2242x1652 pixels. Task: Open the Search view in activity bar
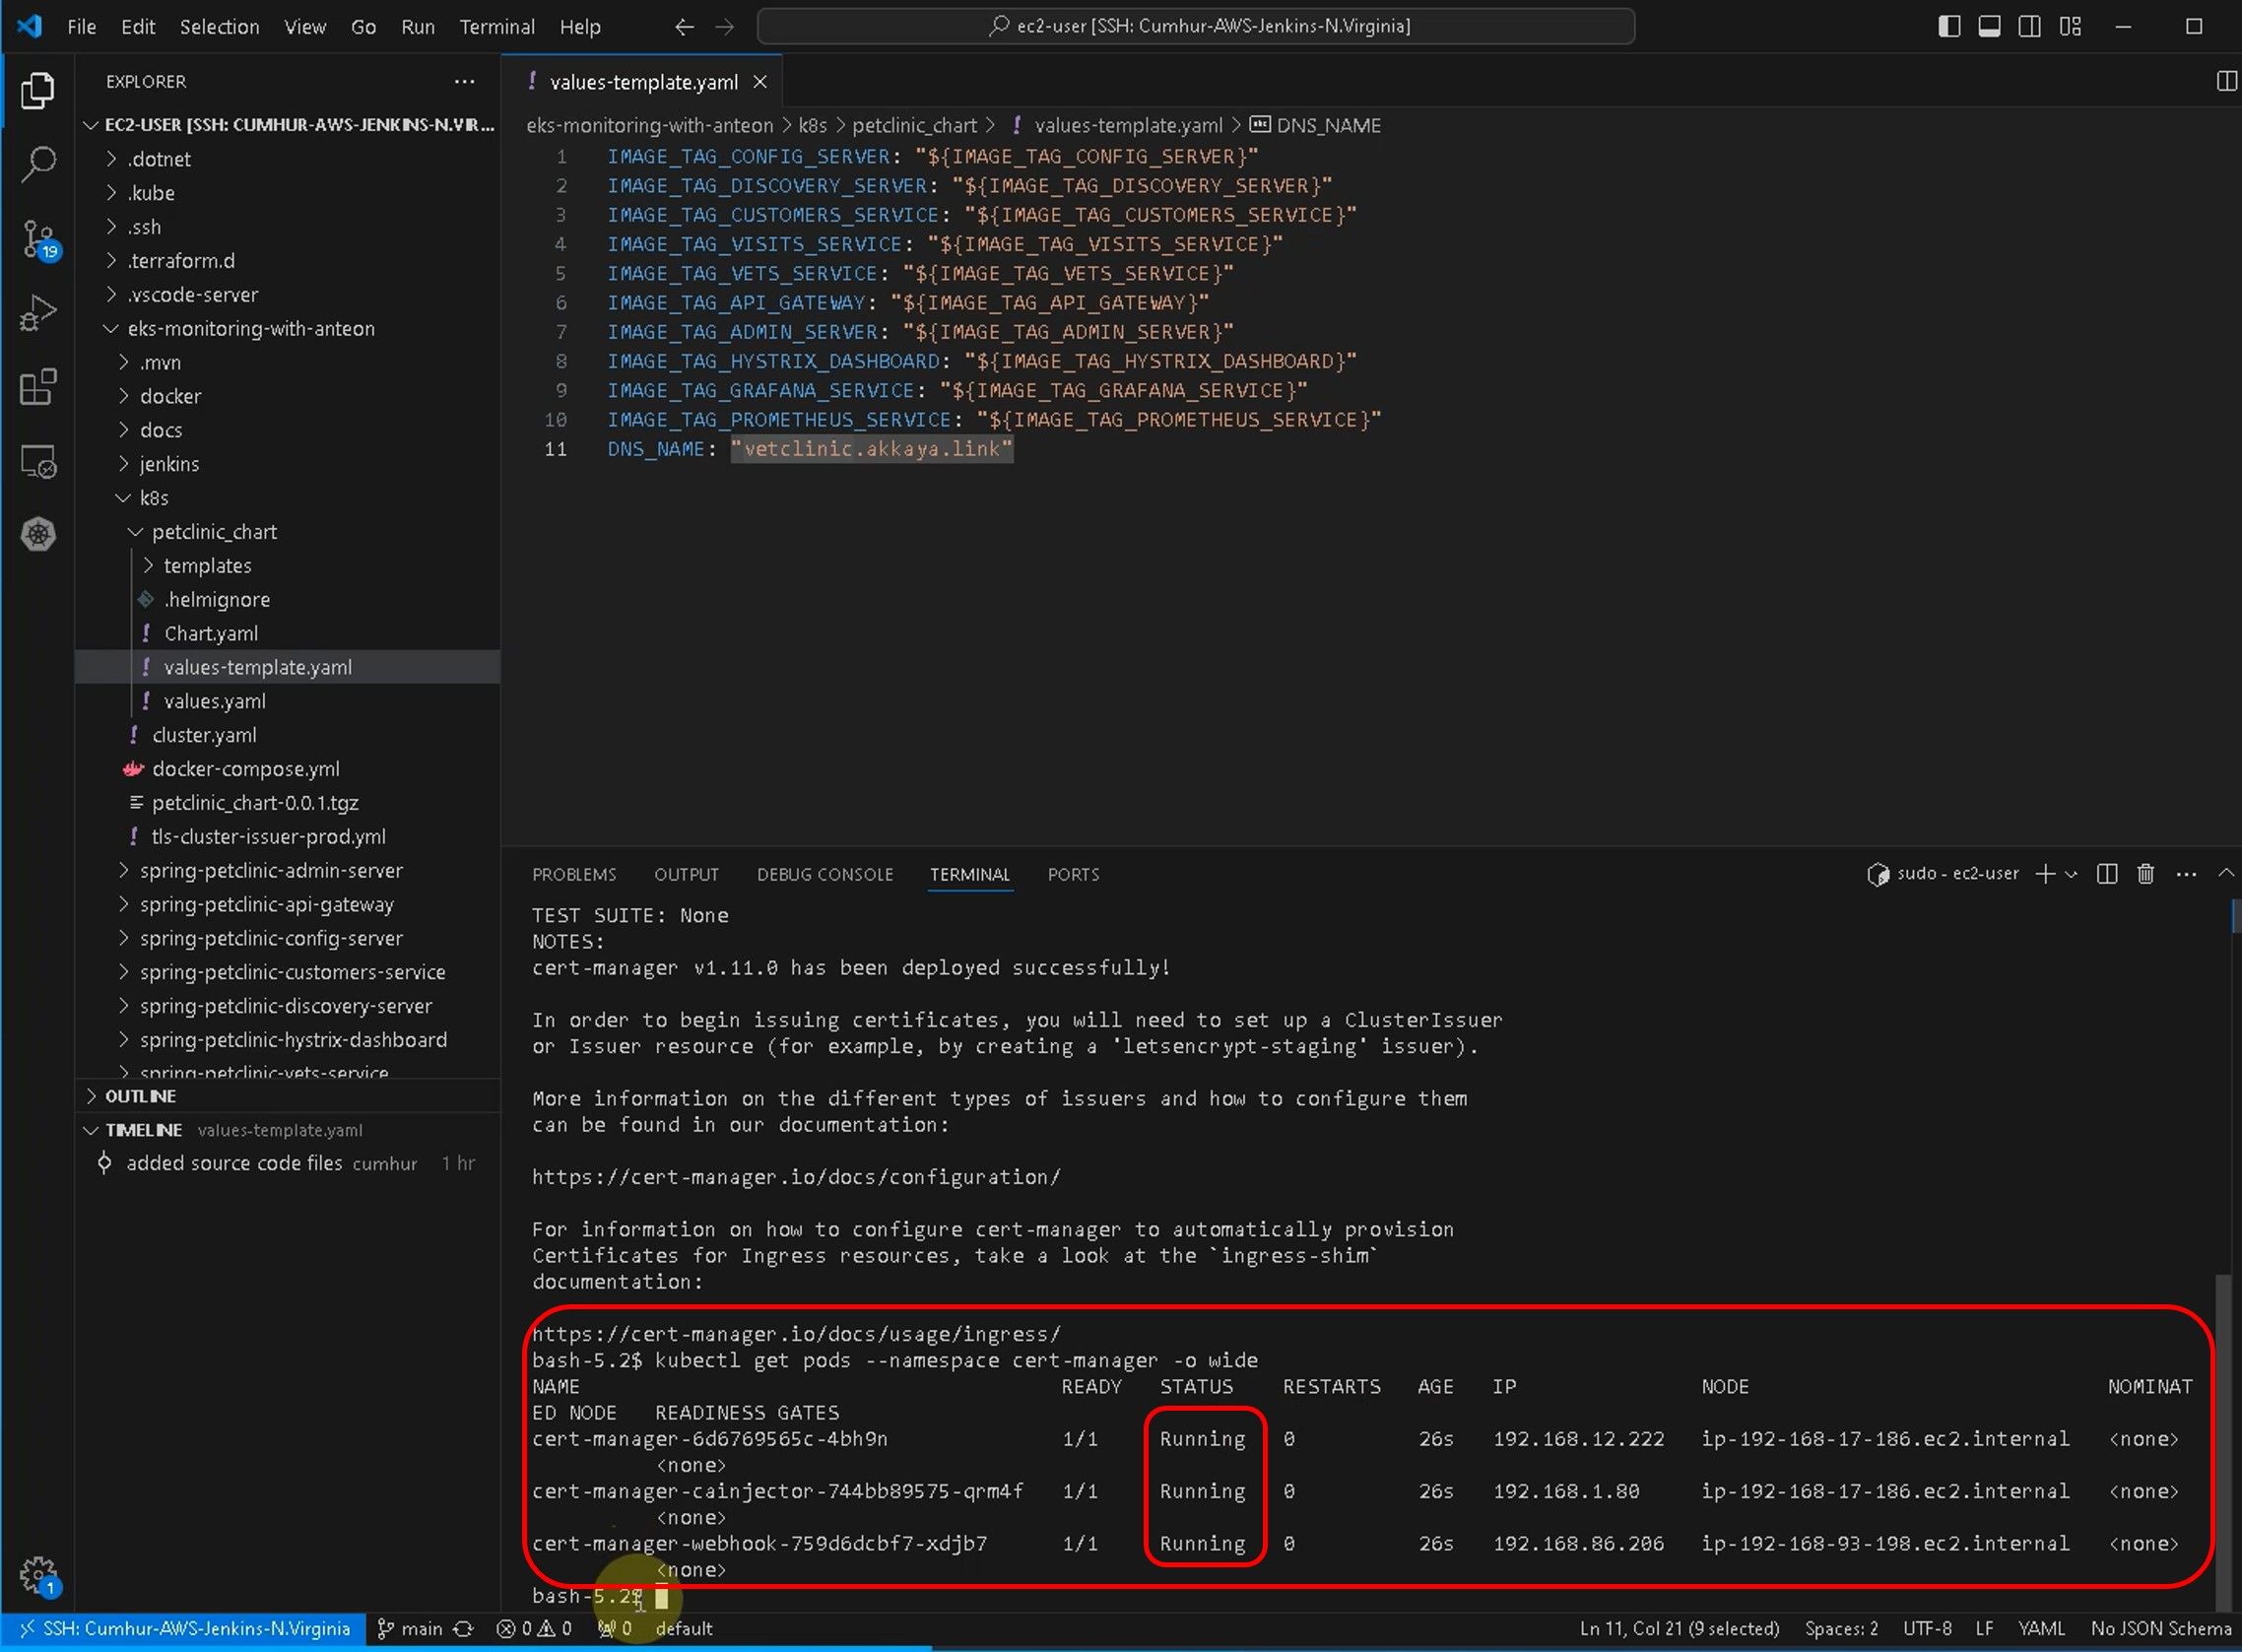[38, 164]
